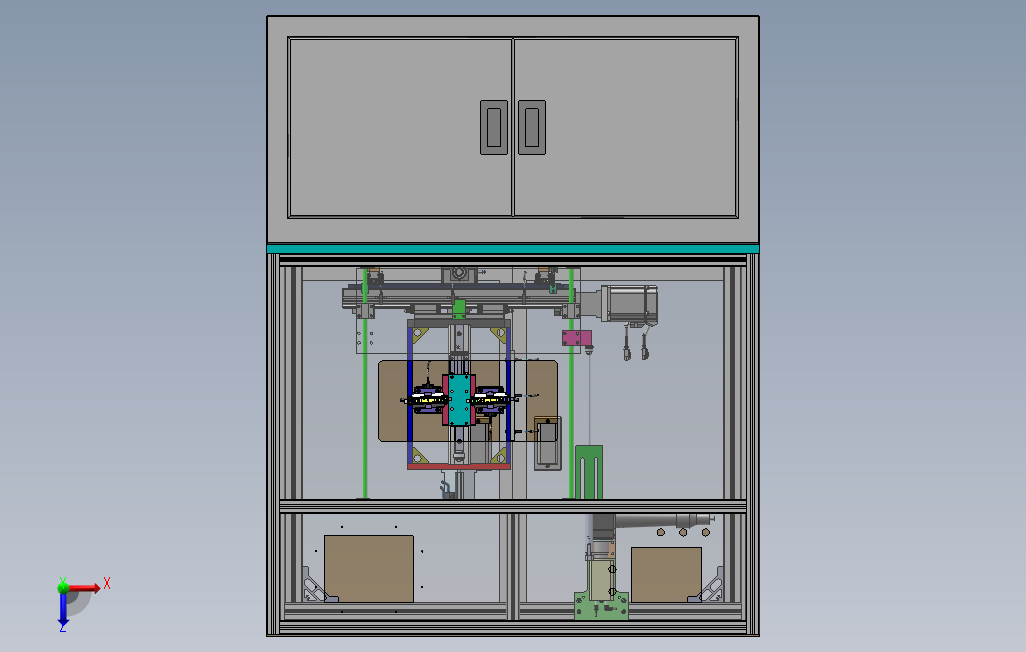Select the red bottom bar of the inner frame
The height and width of the screenshot is (652, 1026).
coord(459,467)
